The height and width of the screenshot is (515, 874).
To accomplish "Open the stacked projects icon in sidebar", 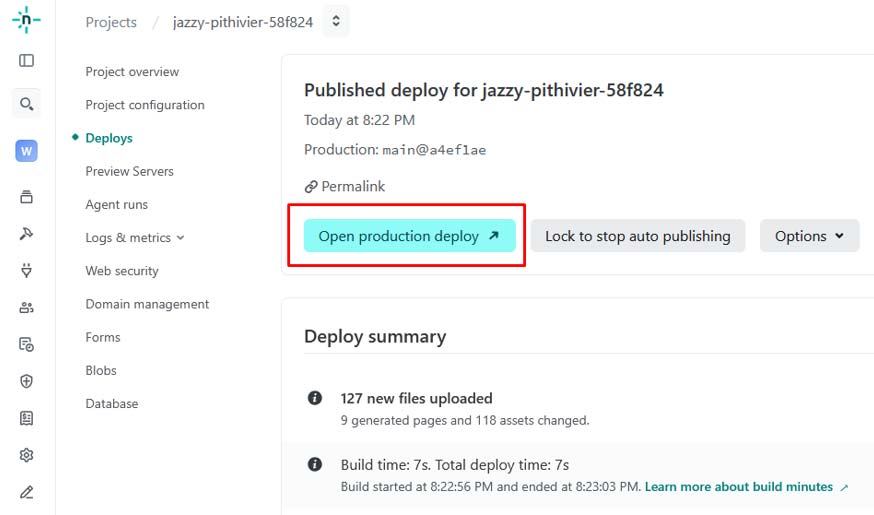I will [26, 197].
